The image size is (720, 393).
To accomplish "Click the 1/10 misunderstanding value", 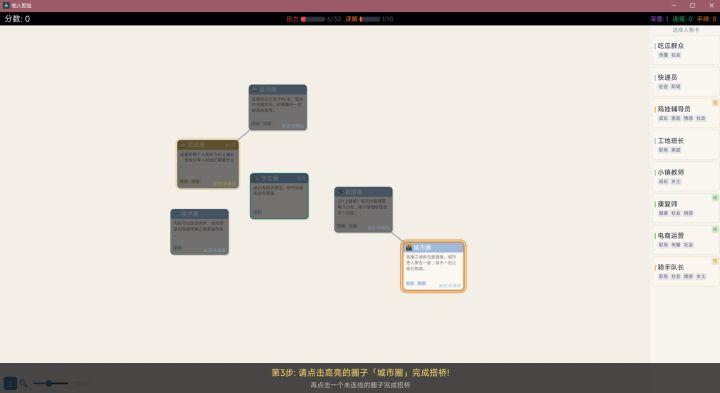I will click(x=388, y=19).
